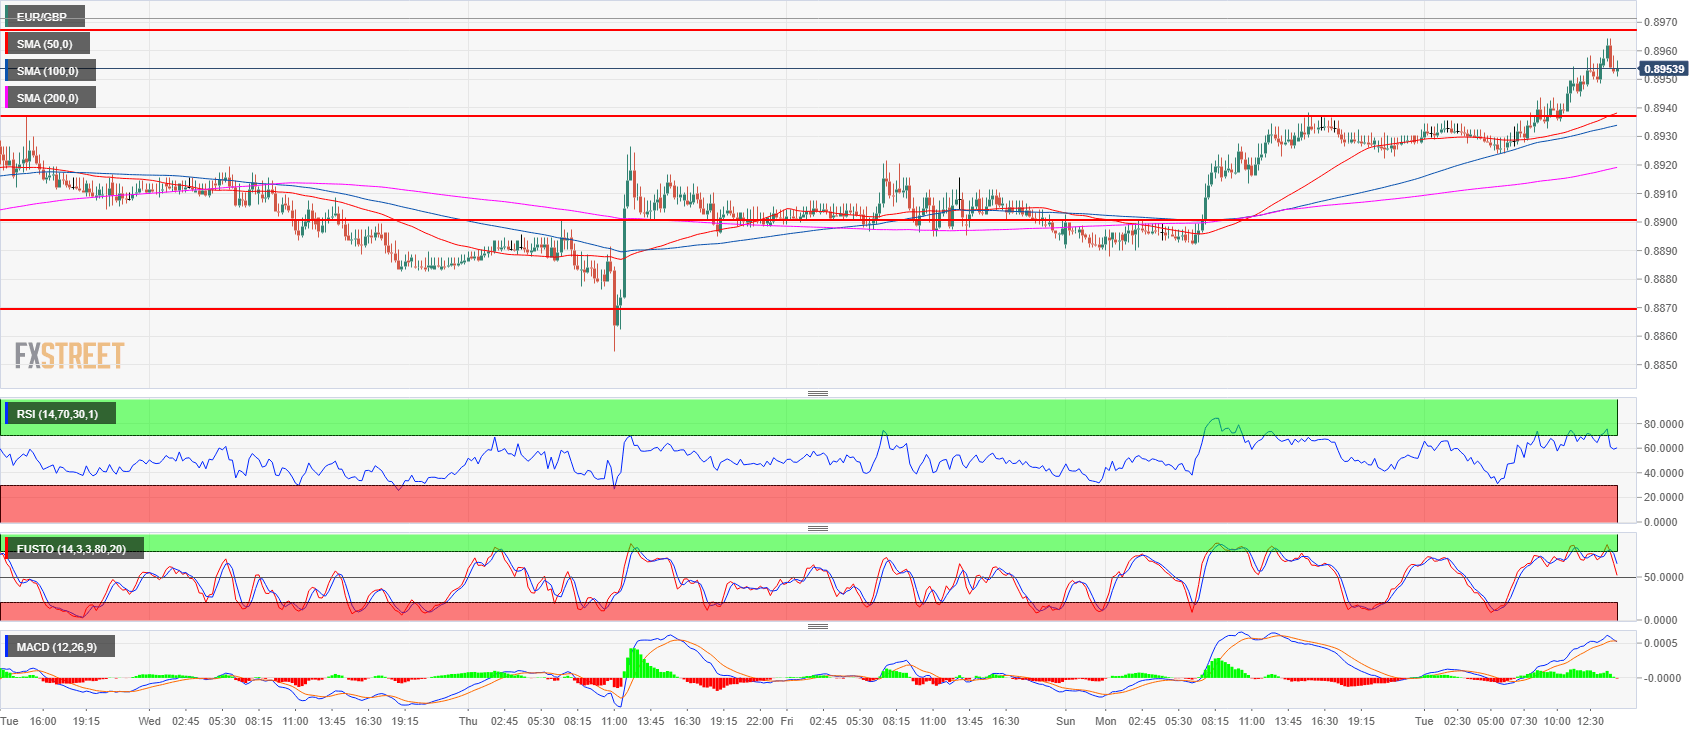1707x734 pixels.
Task: Click the 12:30 time label
Action: [1590, 721]
